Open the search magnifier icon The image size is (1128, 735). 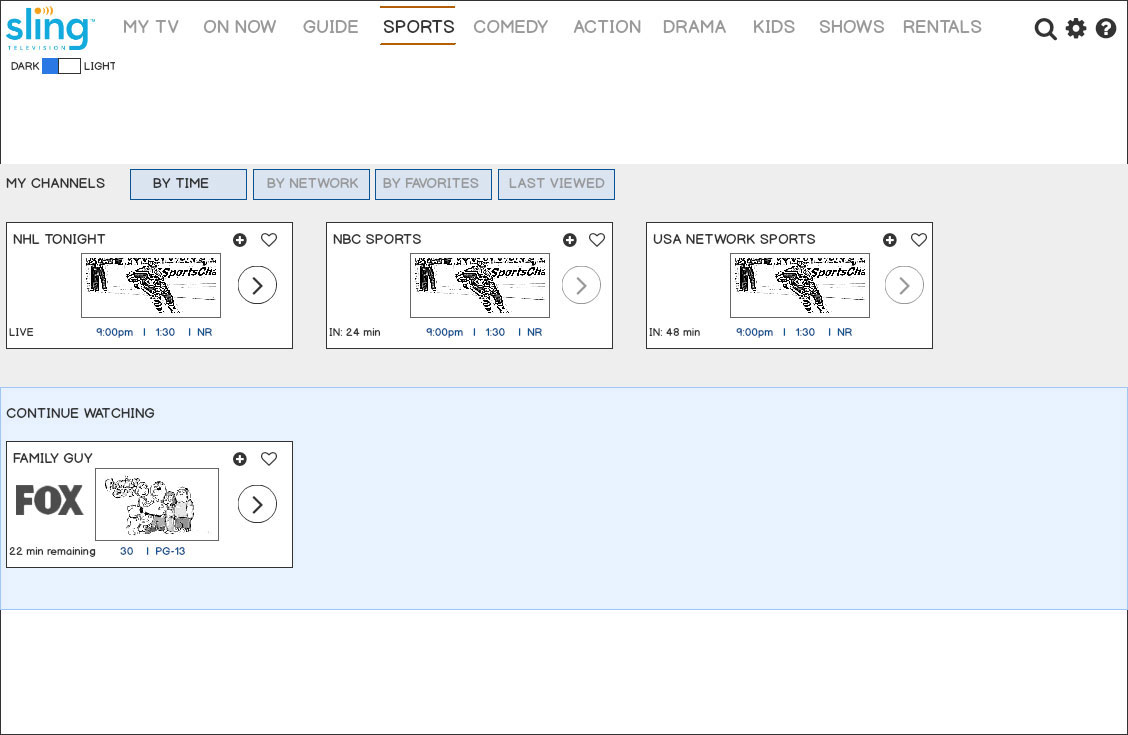(x=1045, y=29)
